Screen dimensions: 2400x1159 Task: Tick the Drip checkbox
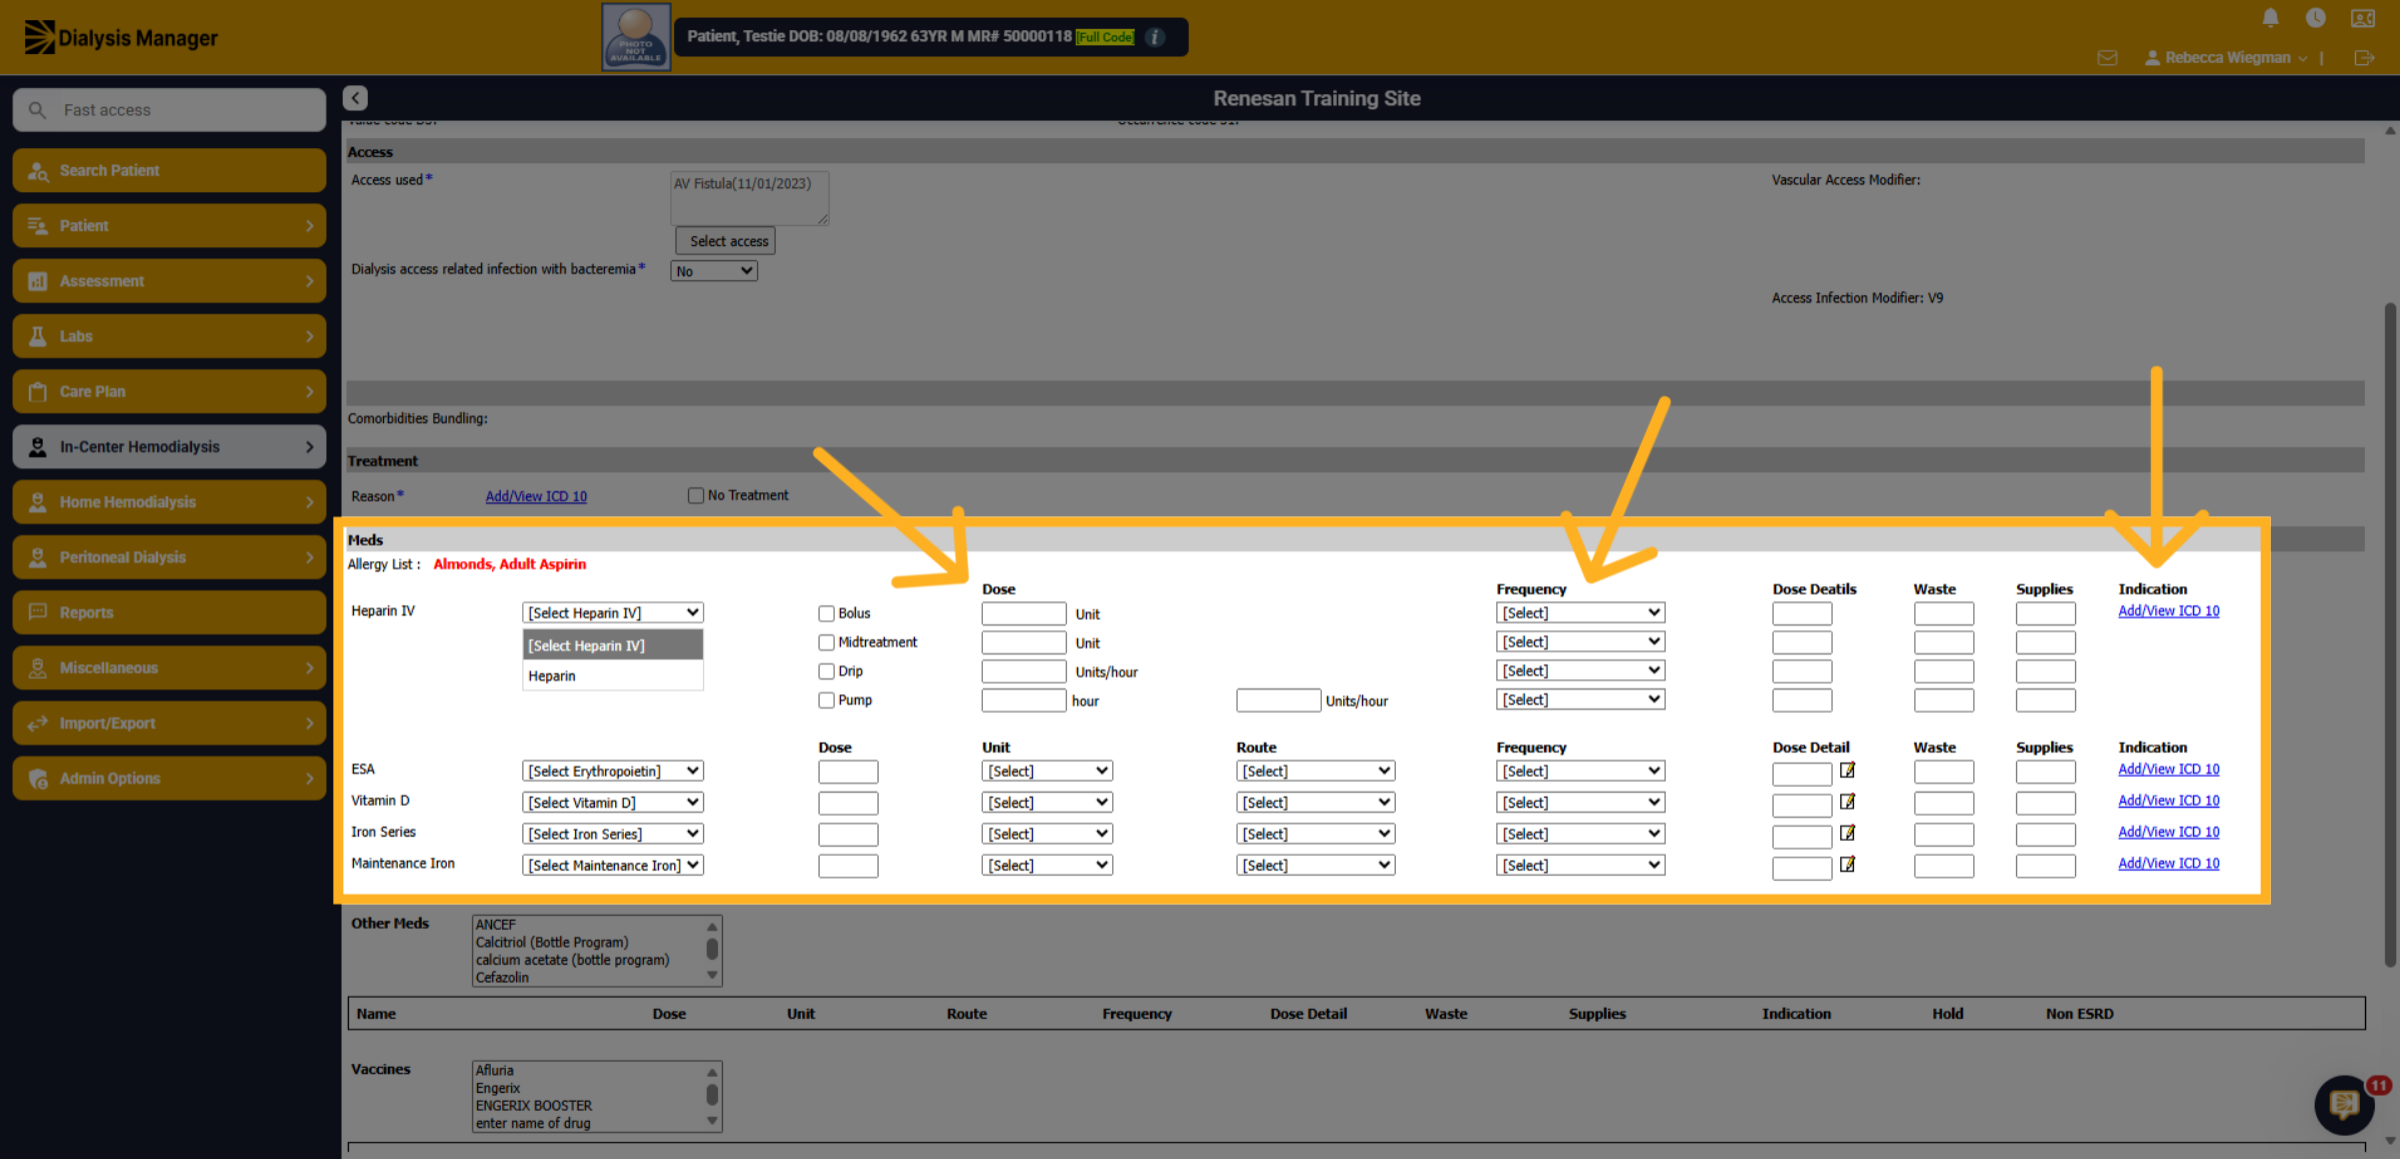tap(826, 672)
